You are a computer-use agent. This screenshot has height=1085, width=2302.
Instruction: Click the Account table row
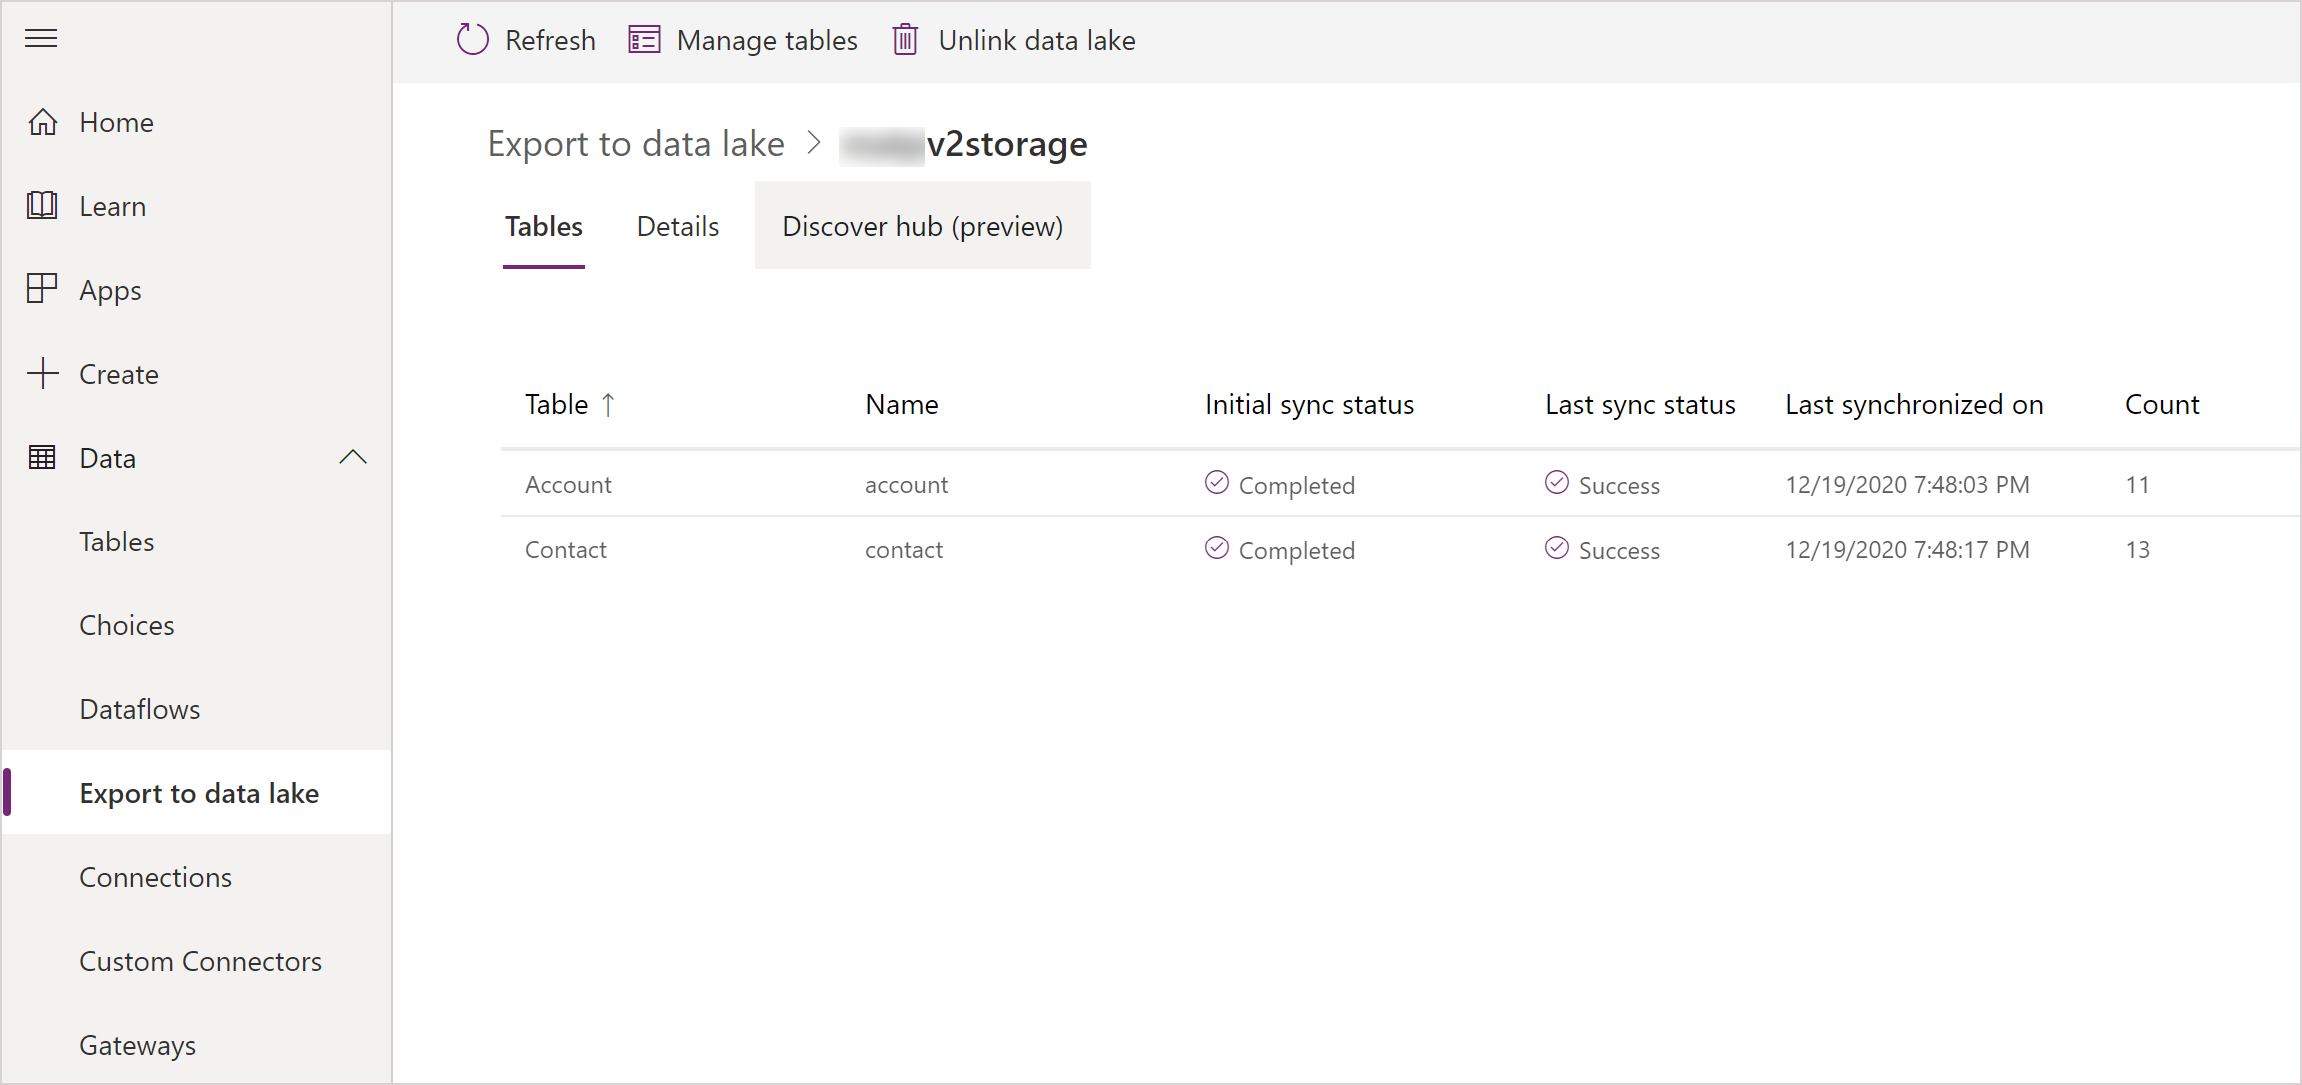point(565,485)
